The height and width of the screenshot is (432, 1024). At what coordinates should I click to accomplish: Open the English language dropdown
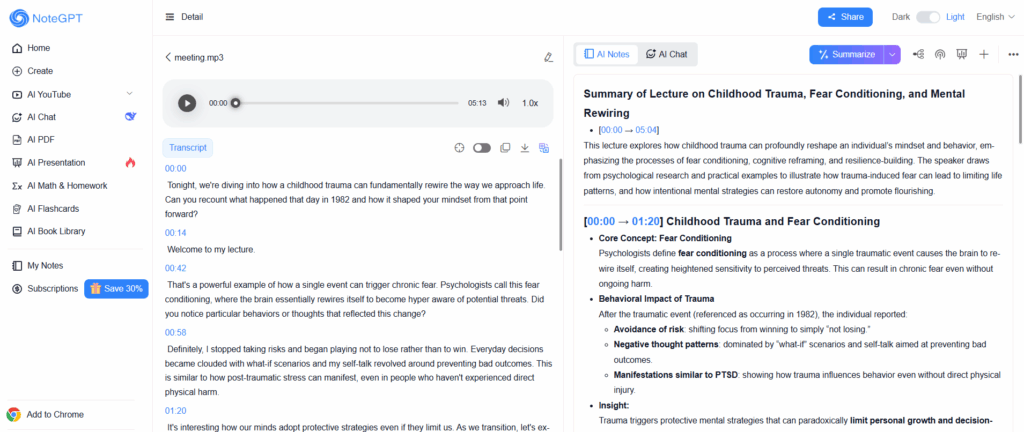993,17
